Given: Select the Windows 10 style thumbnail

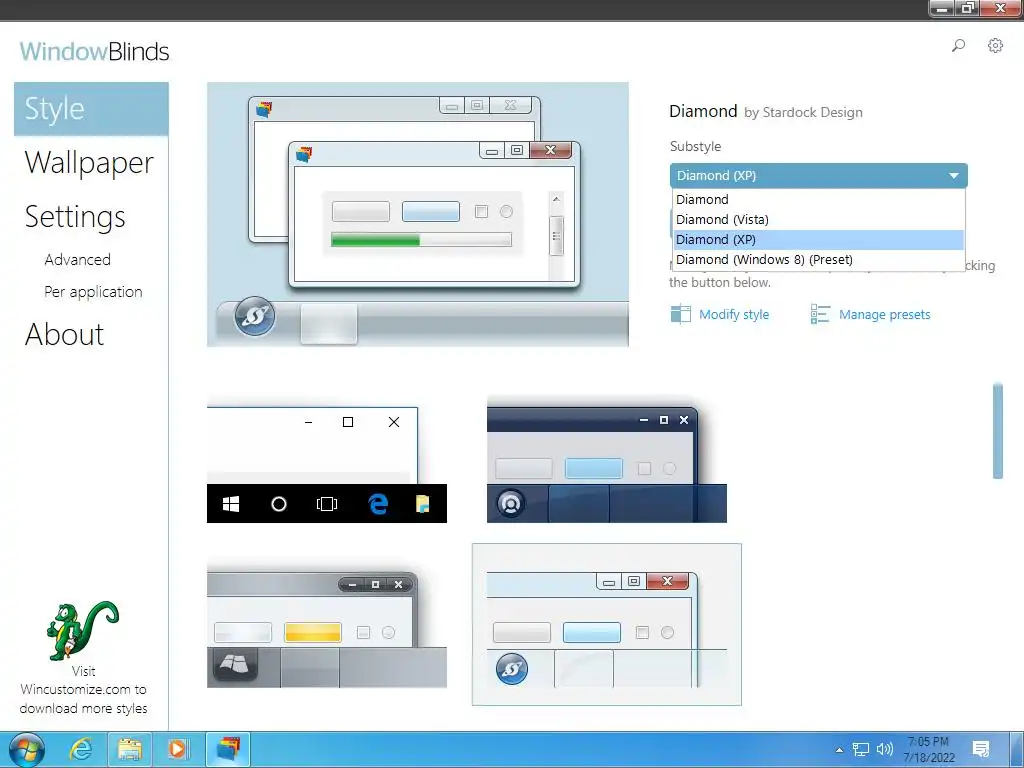Looking at the screenshot, I should tap(327, 459).
